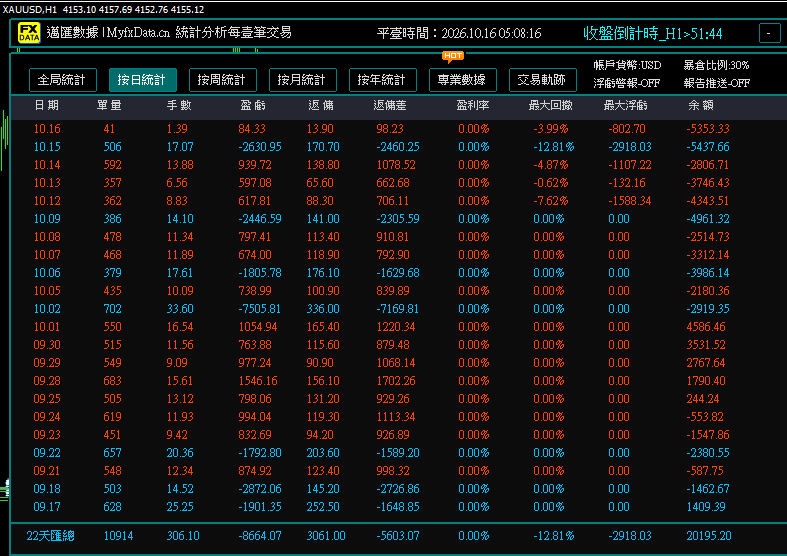Click the 暴倉比例:30% label

pos(716,65)
